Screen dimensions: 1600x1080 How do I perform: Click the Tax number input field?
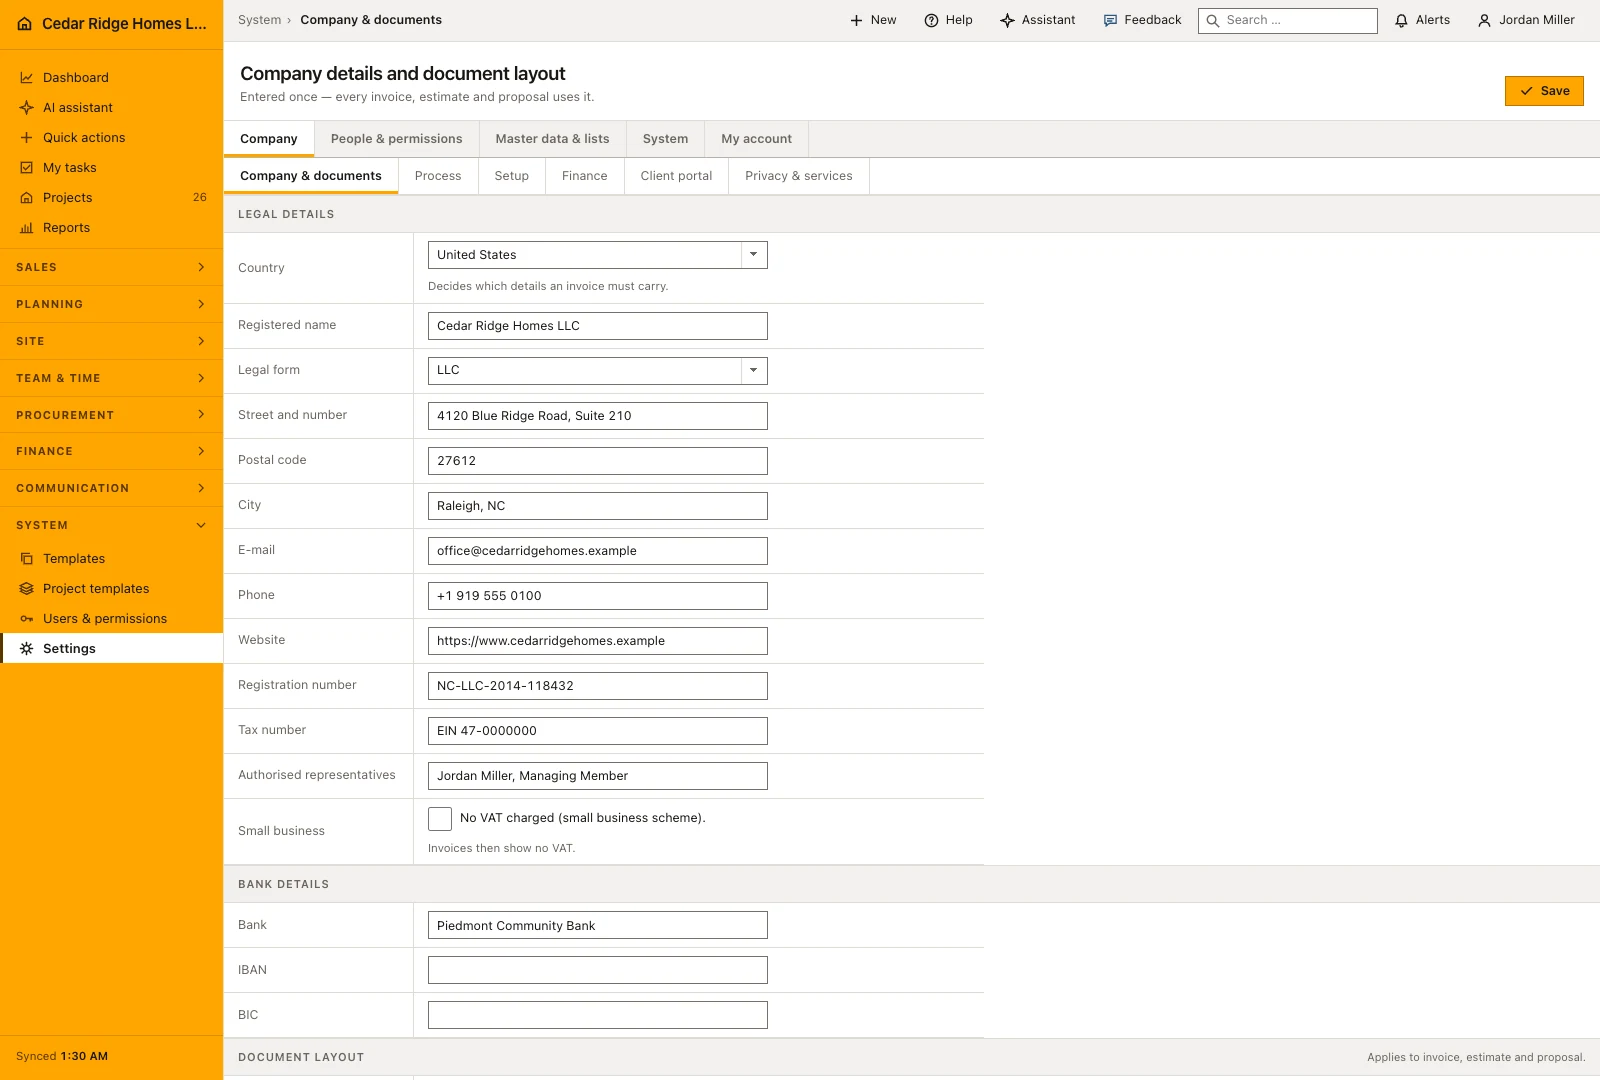tap(598, 731)
